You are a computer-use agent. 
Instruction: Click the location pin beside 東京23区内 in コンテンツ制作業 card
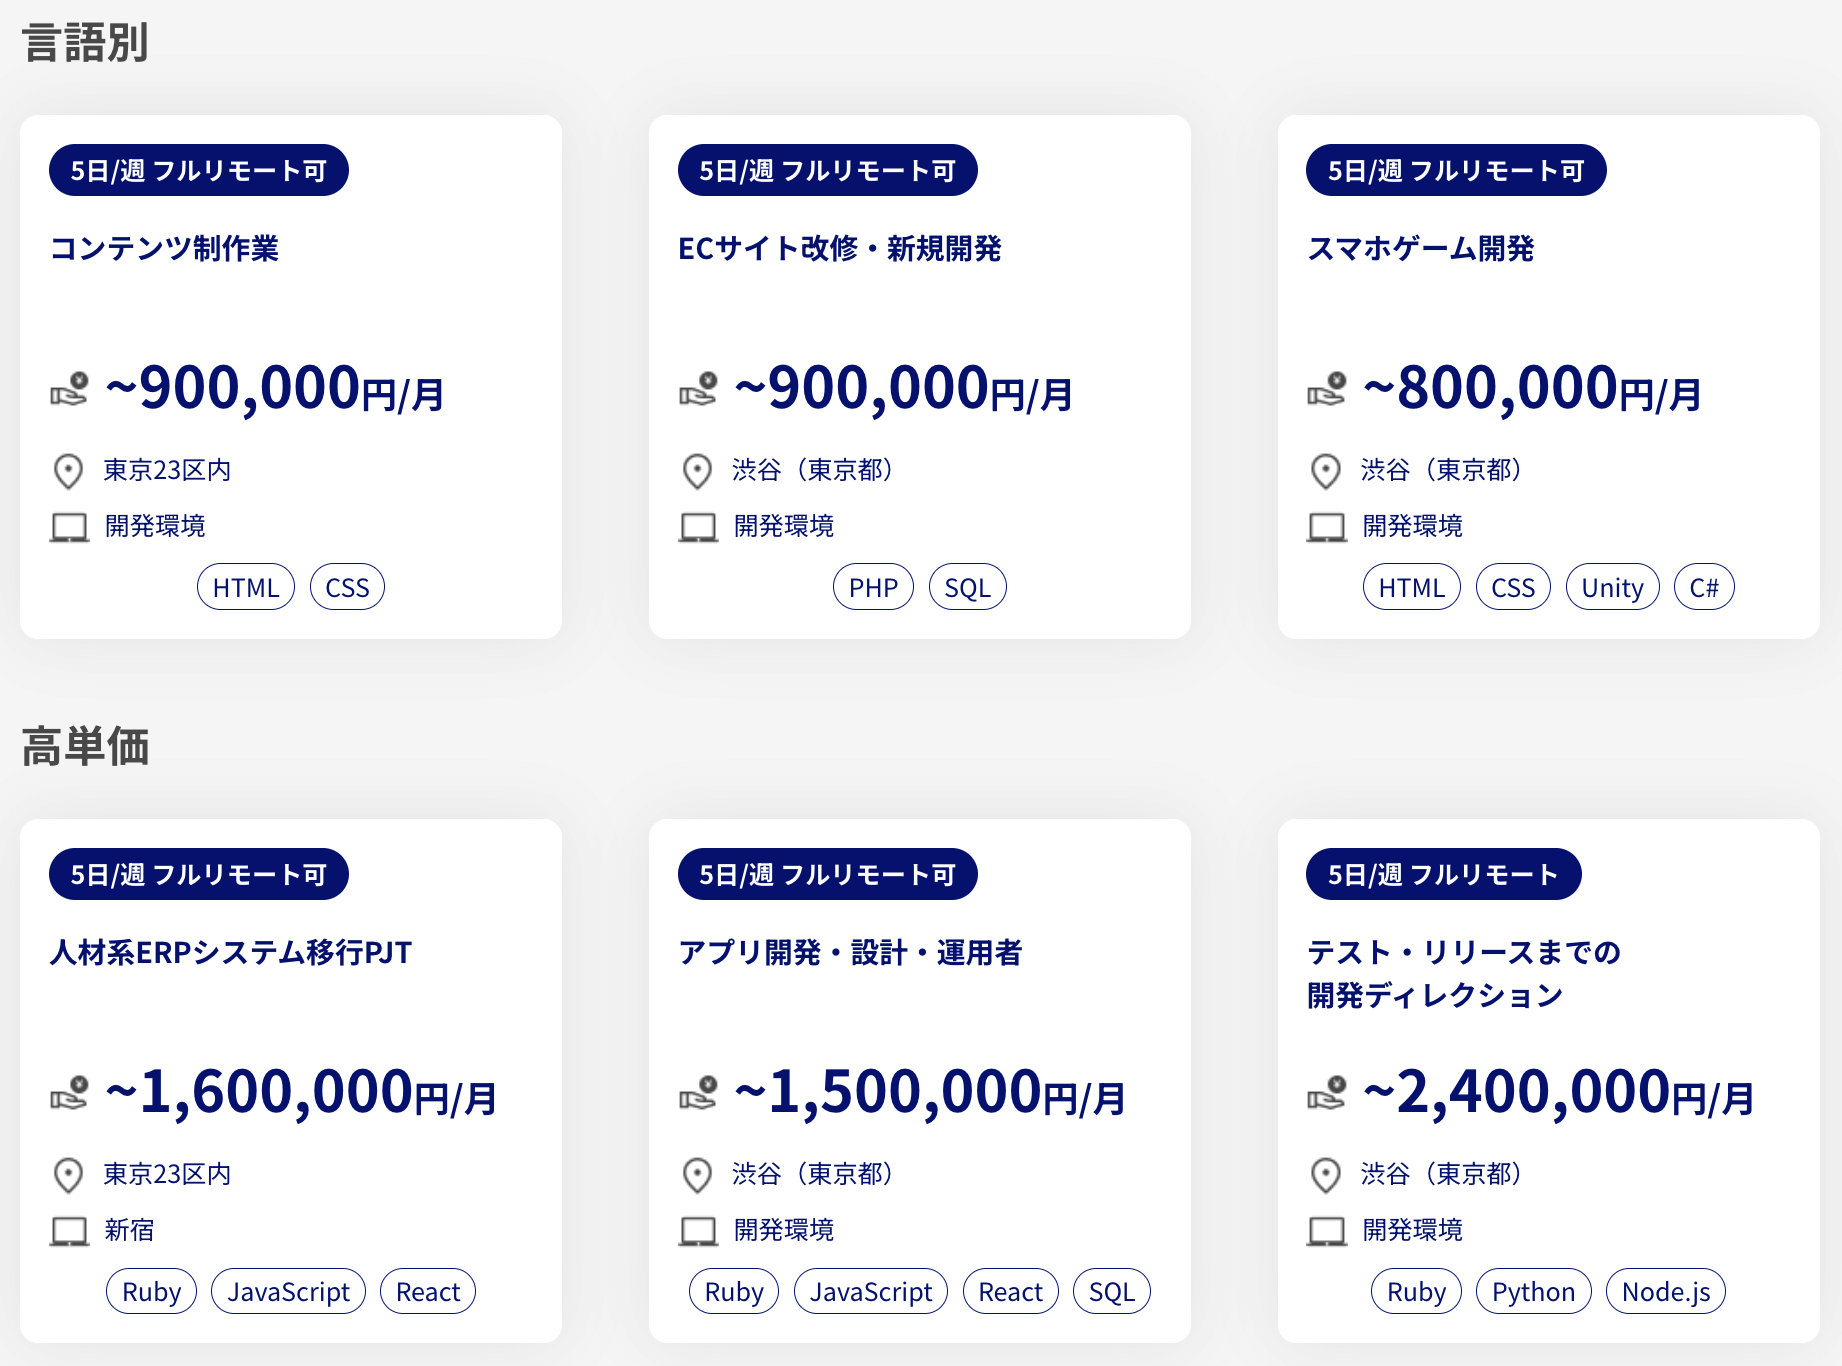click(x=68, y=471)
